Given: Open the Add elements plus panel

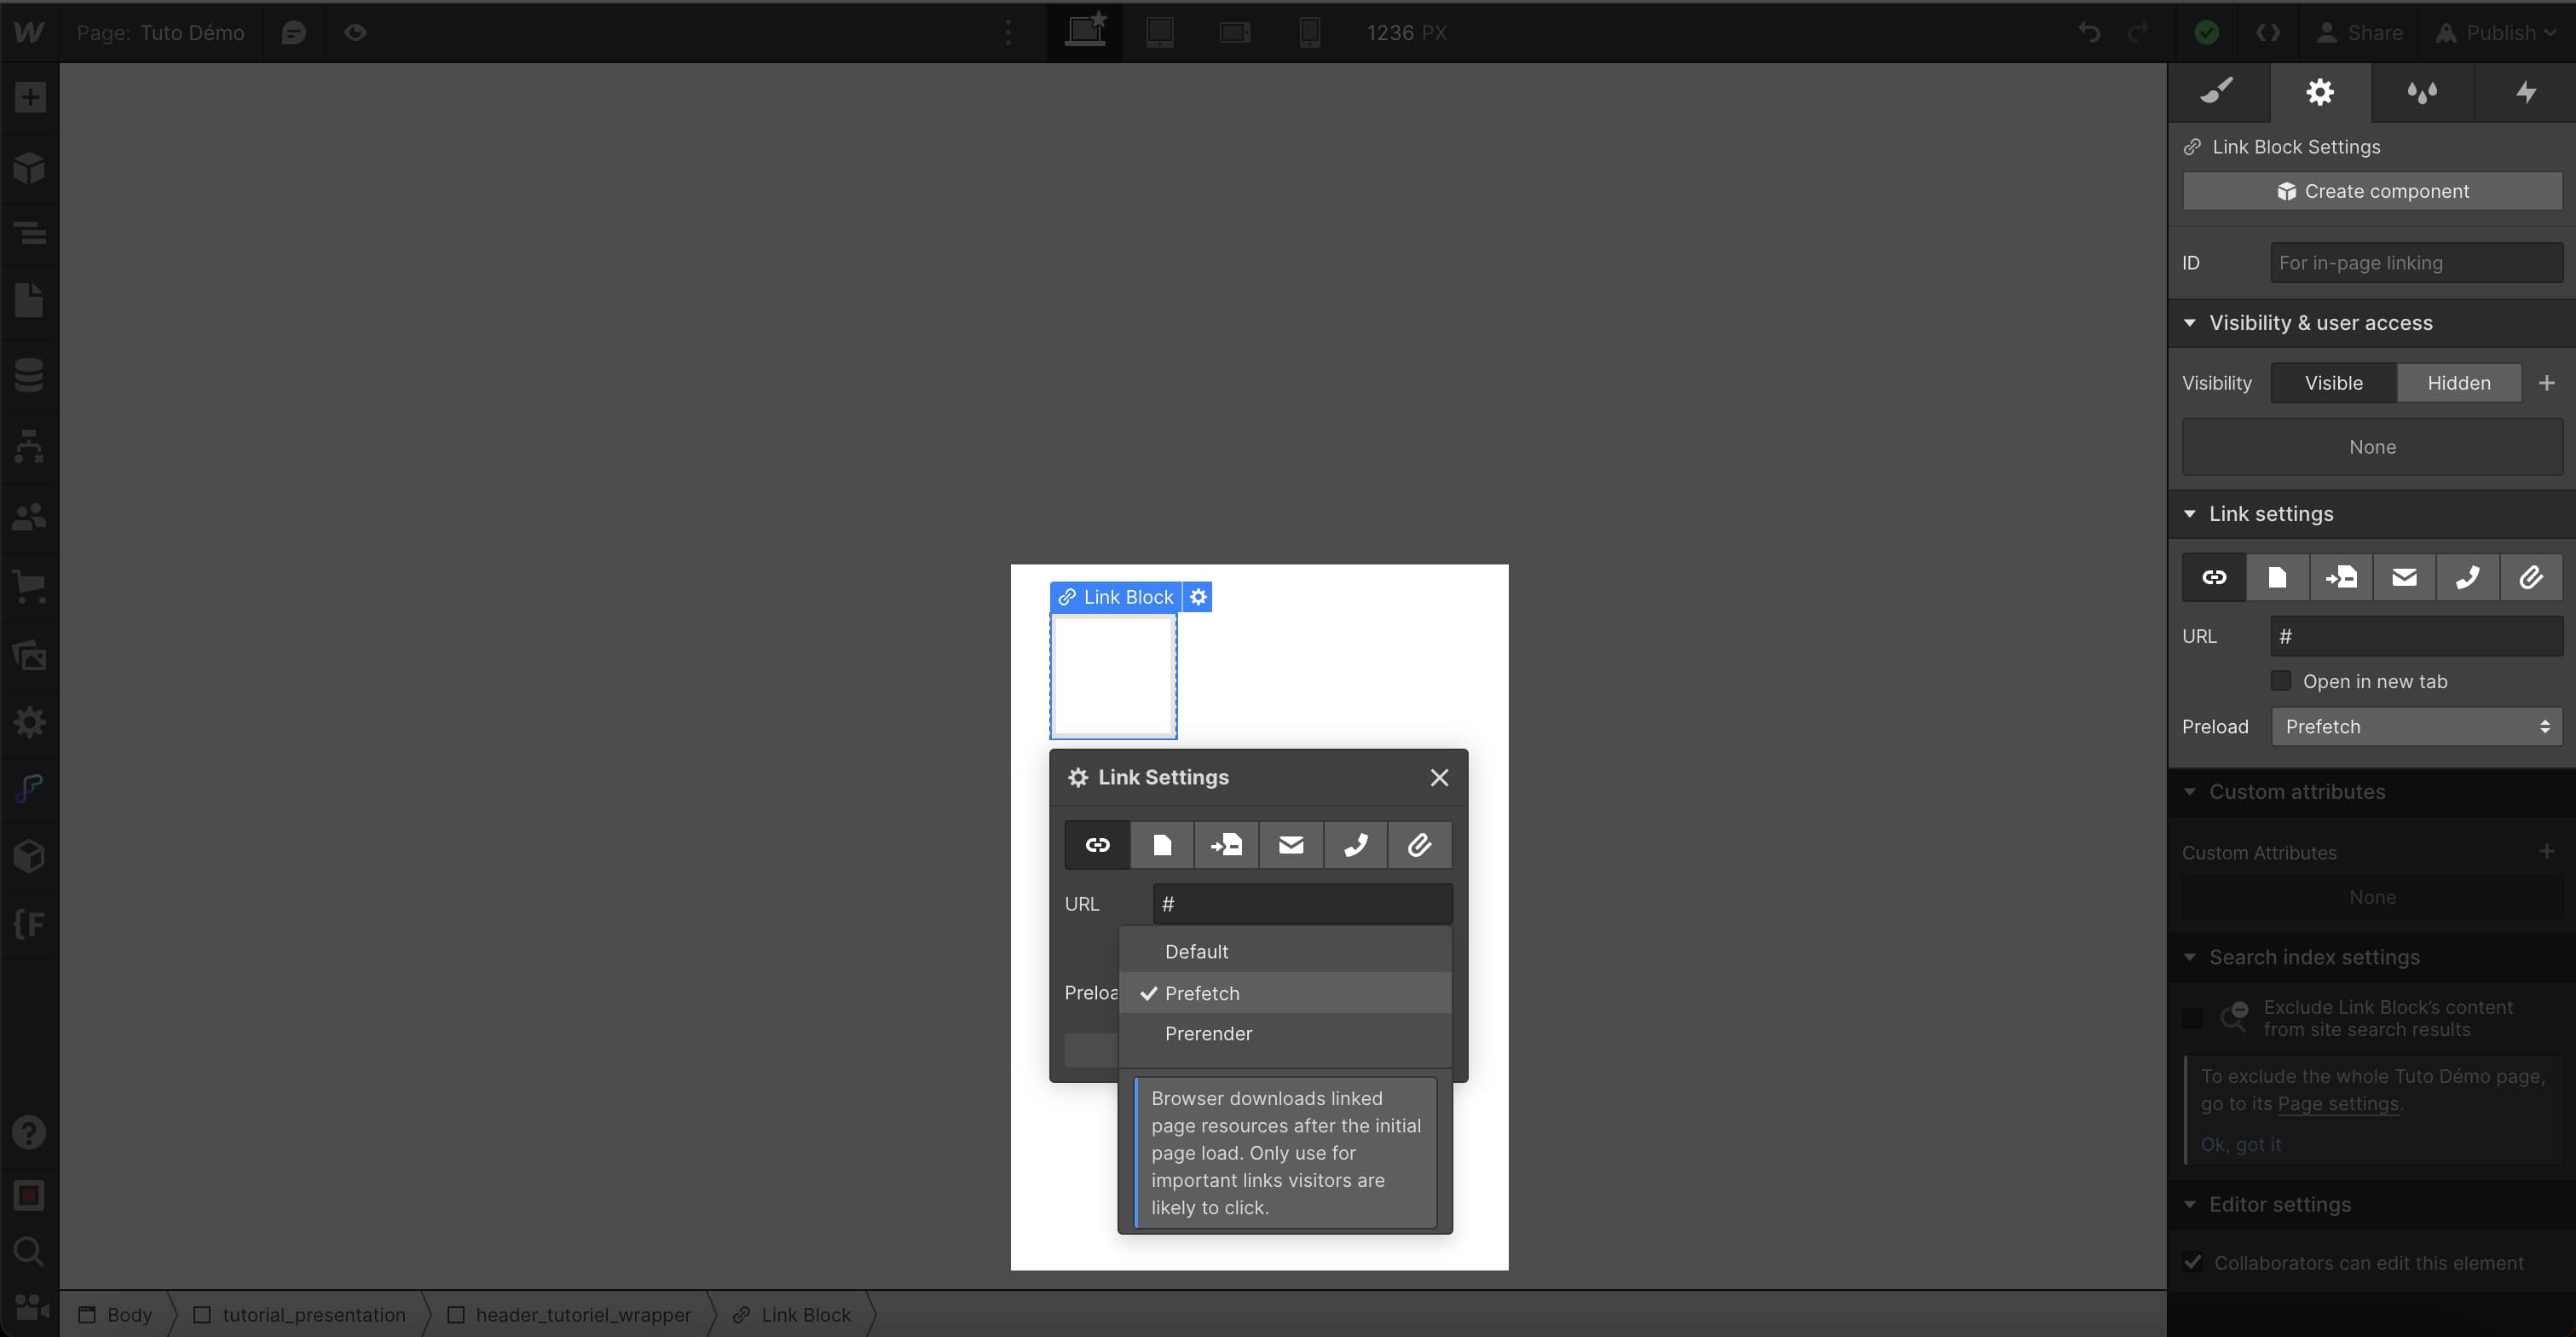Looking at the screenshot, I should [x=30, y=97].
